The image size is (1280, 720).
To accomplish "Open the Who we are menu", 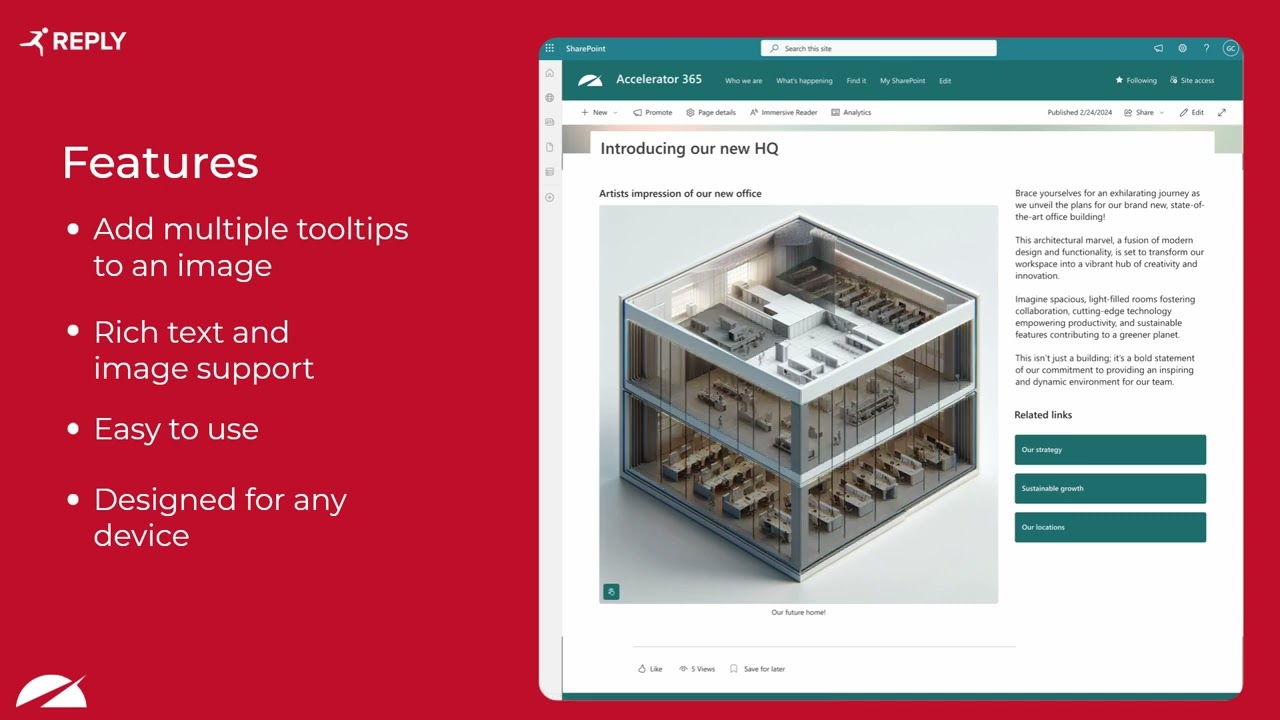I will click(743, 81).
